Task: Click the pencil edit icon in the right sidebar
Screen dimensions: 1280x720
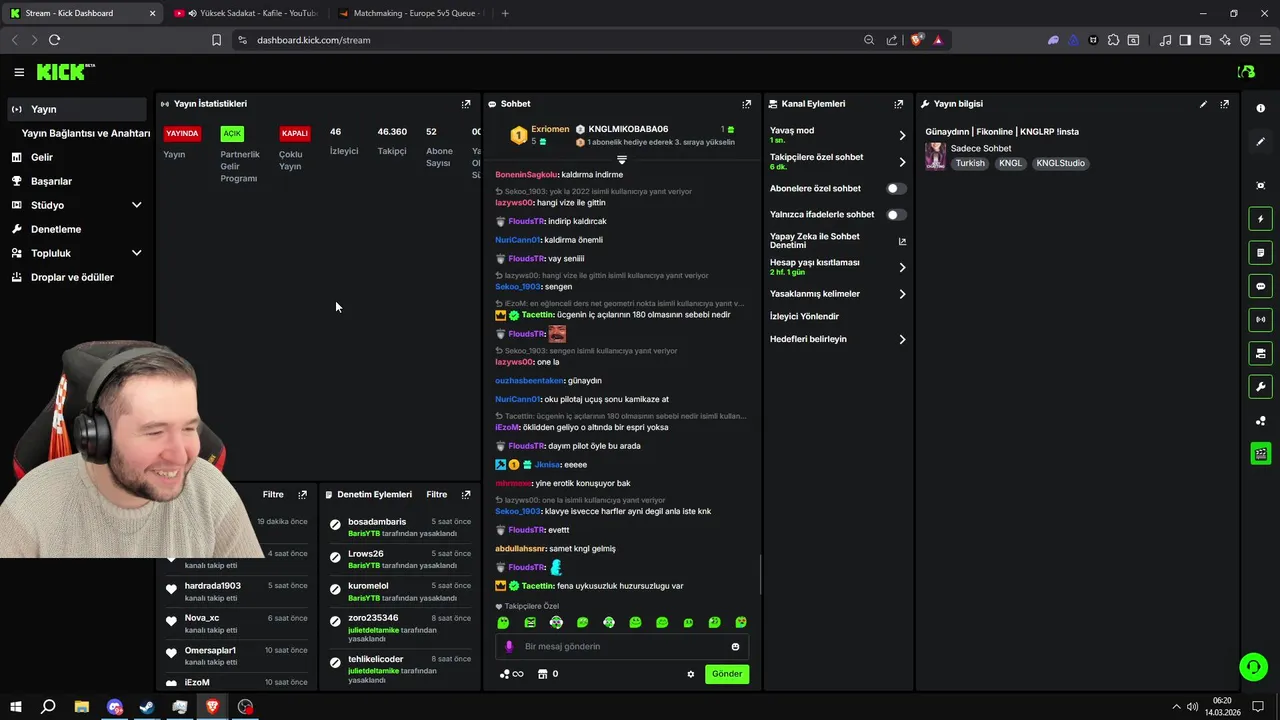Action: 1261,142
